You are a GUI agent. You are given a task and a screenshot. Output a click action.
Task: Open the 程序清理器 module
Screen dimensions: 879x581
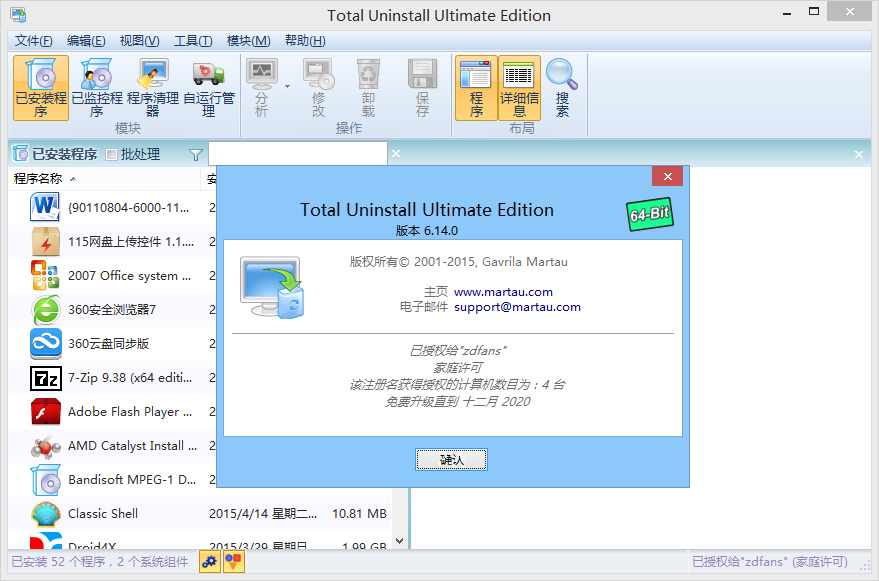(152, 88)
